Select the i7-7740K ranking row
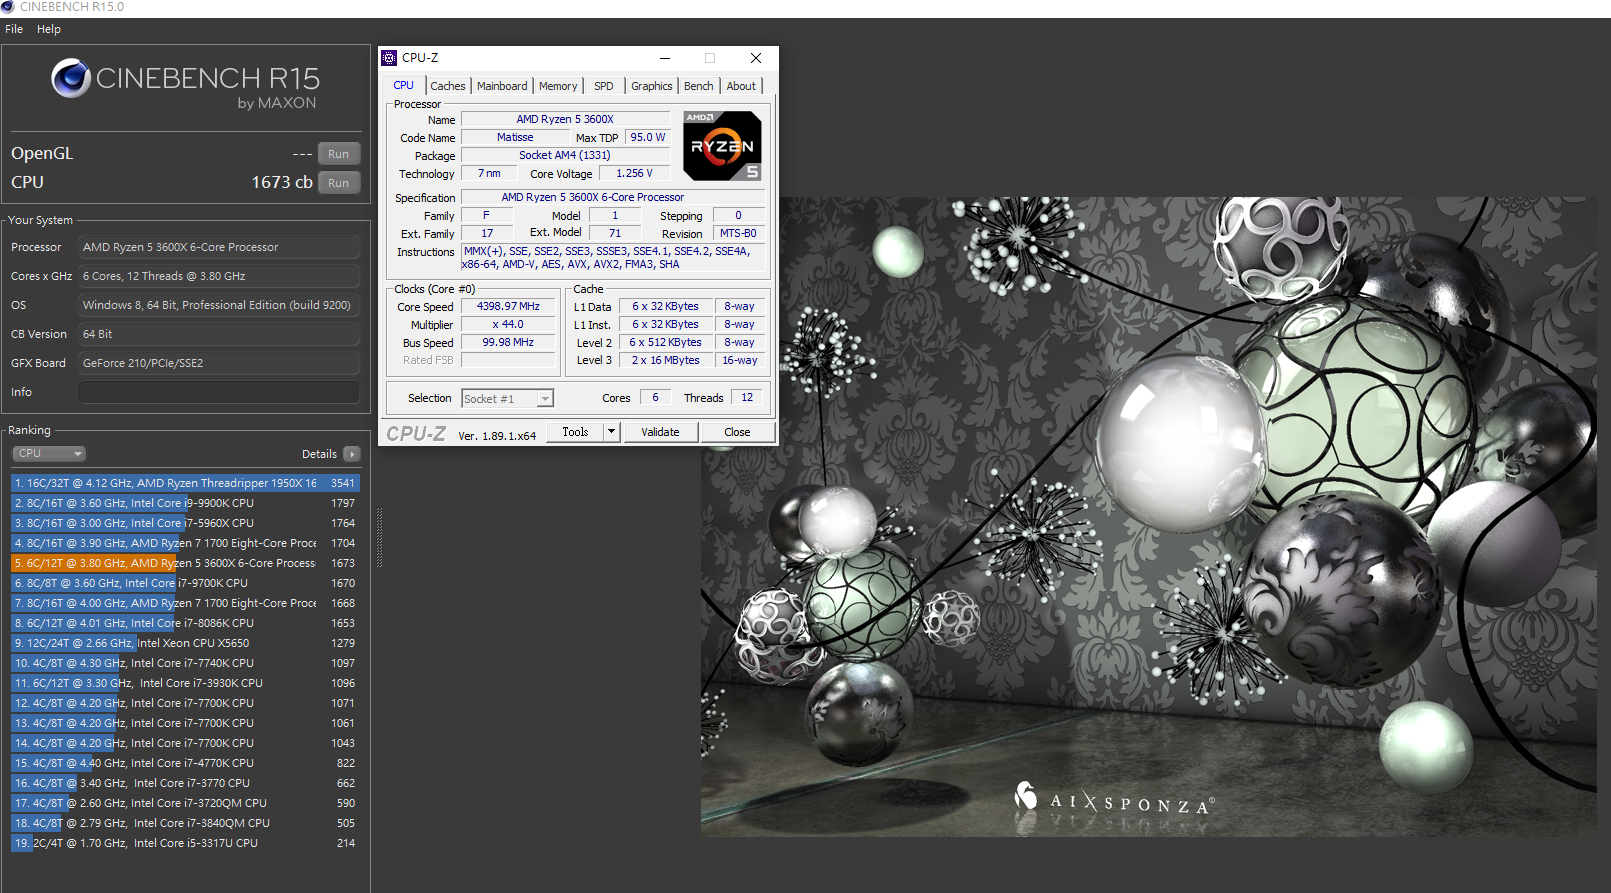 (185, 663)
